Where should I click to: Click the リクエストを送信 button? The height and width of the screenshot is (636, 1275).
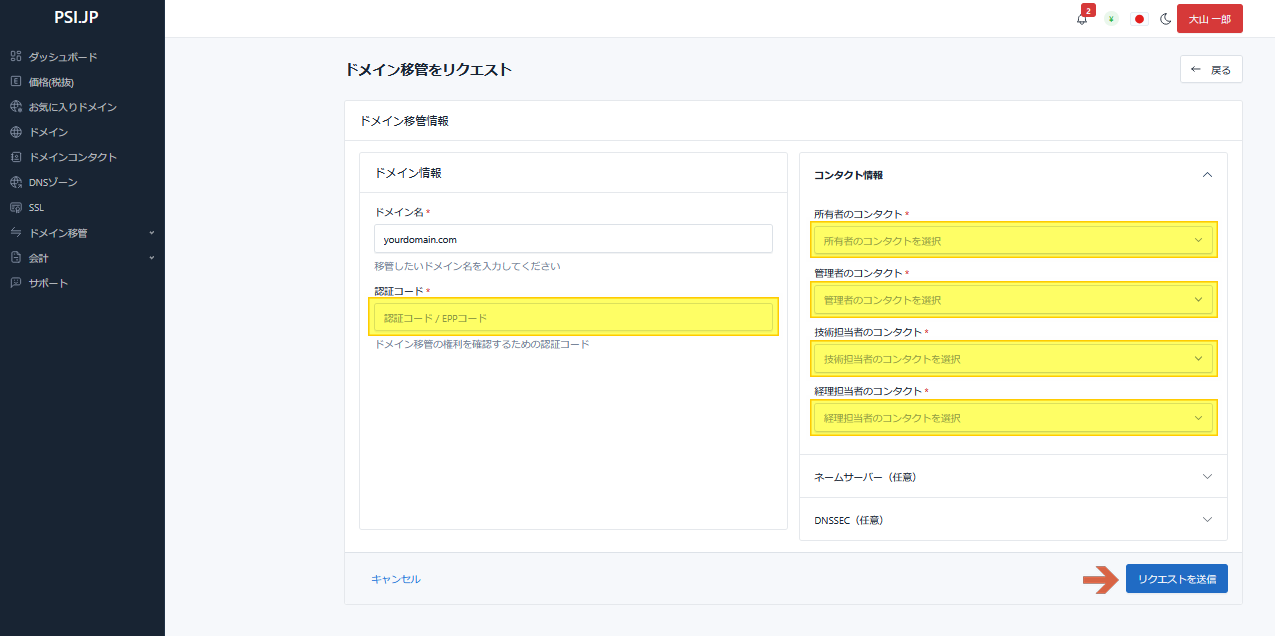click(1176, 579)
